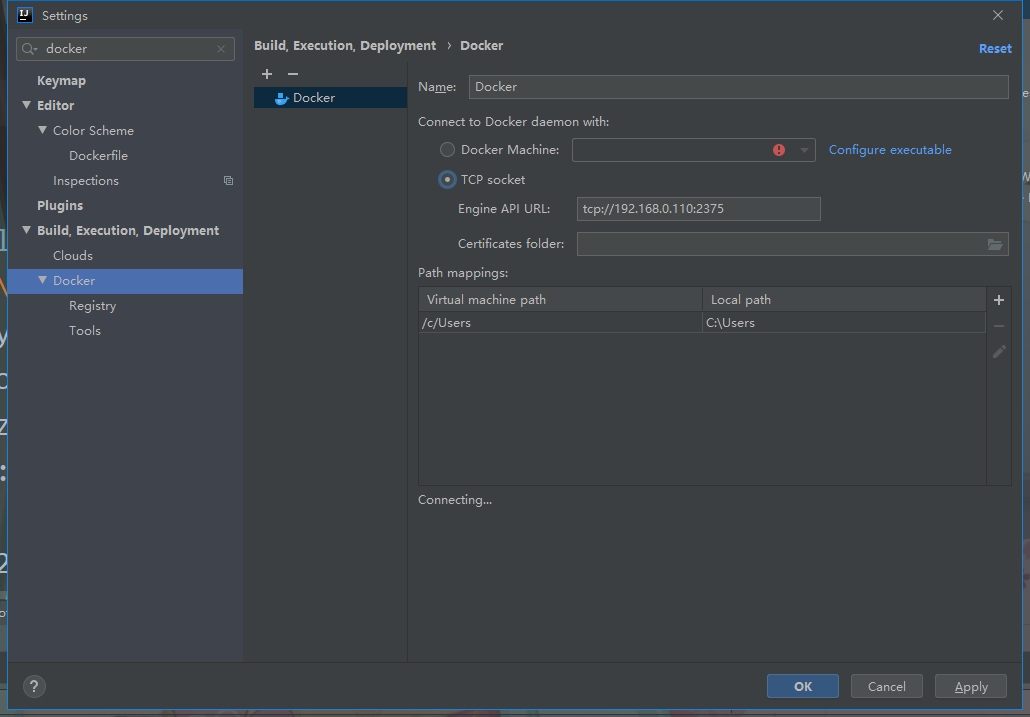
Task: Collapse Build, Execution, Deployment node
Action: click(26, 230)
